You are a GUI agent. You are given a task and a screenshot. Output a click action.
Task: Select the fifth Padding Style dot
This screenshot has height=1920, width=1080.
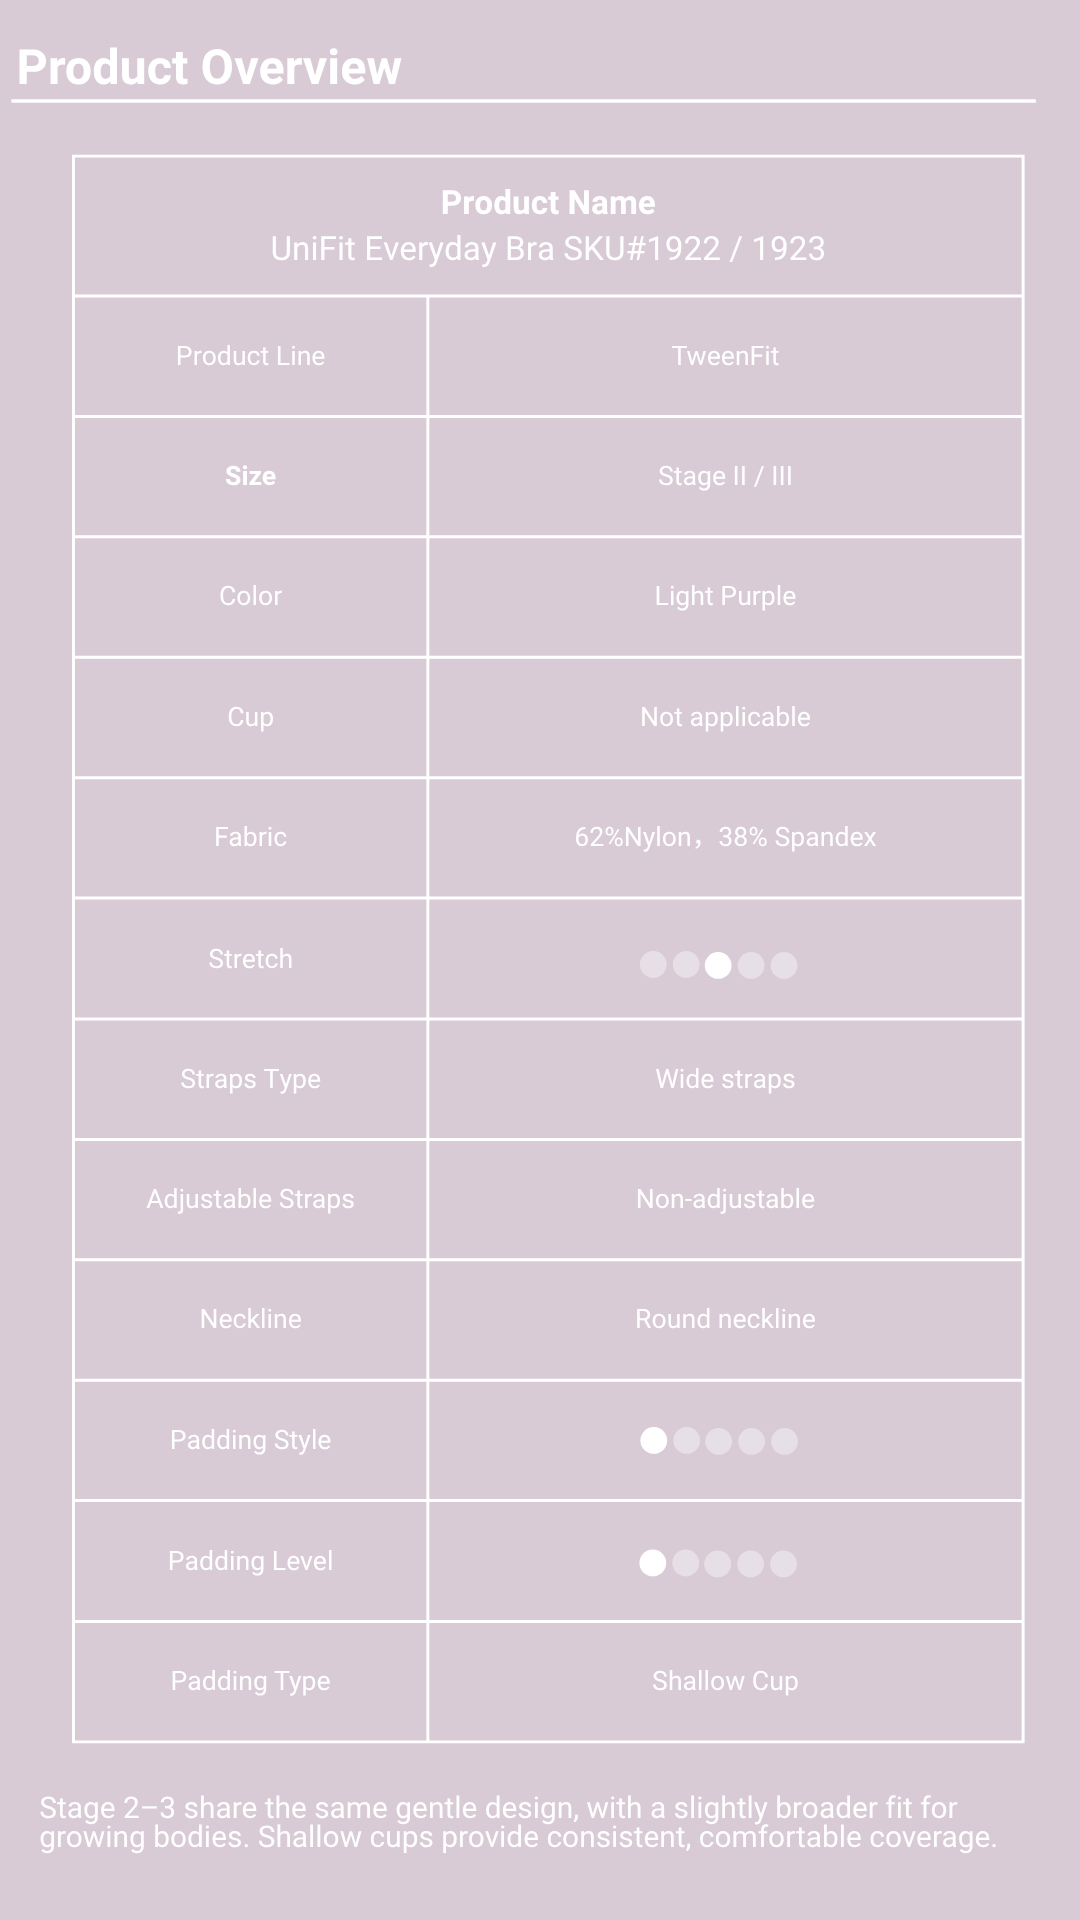[x=784, y=1441]
